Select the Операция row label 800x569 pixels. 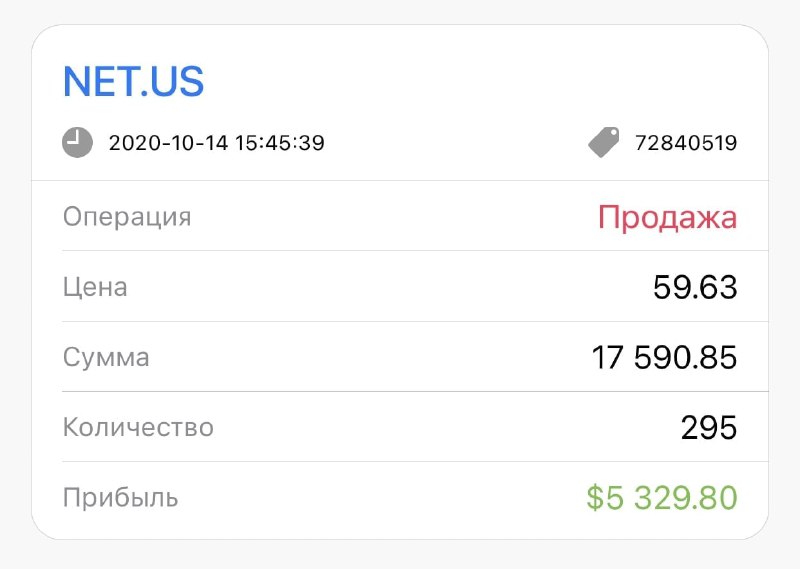(x=127, y=217)
